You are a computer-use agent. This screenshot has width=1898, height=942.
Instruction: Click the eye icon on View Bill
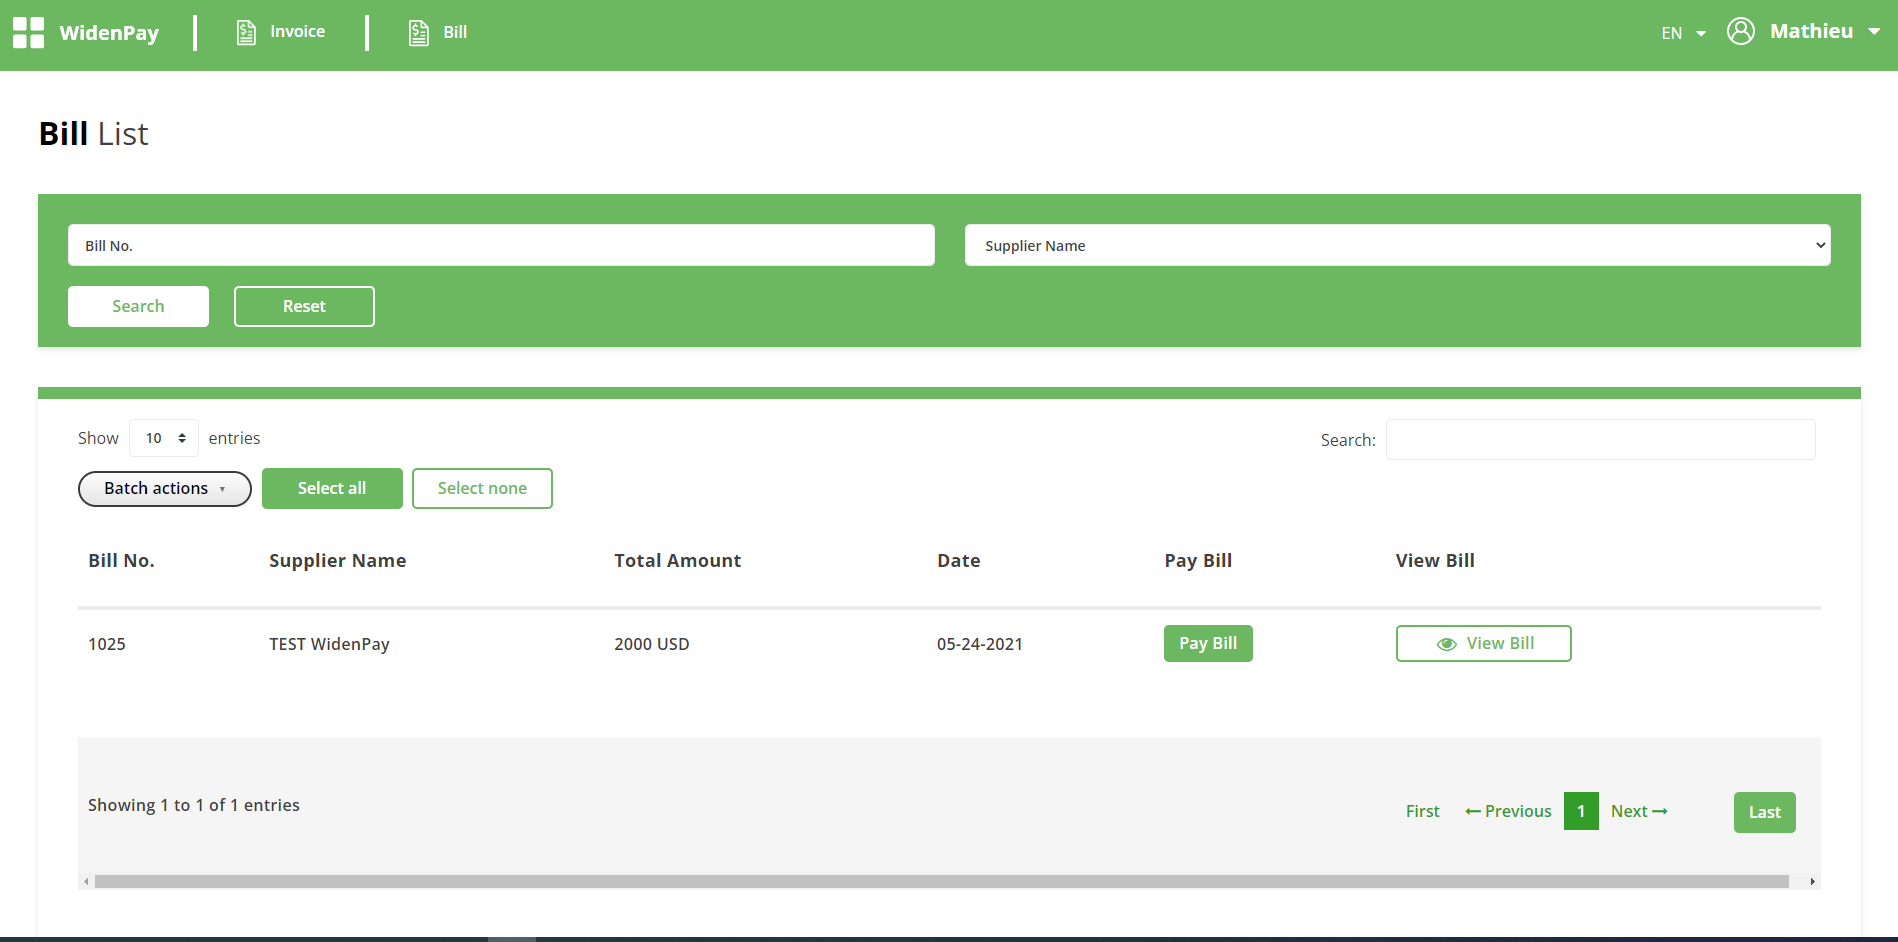(1447, 643)
